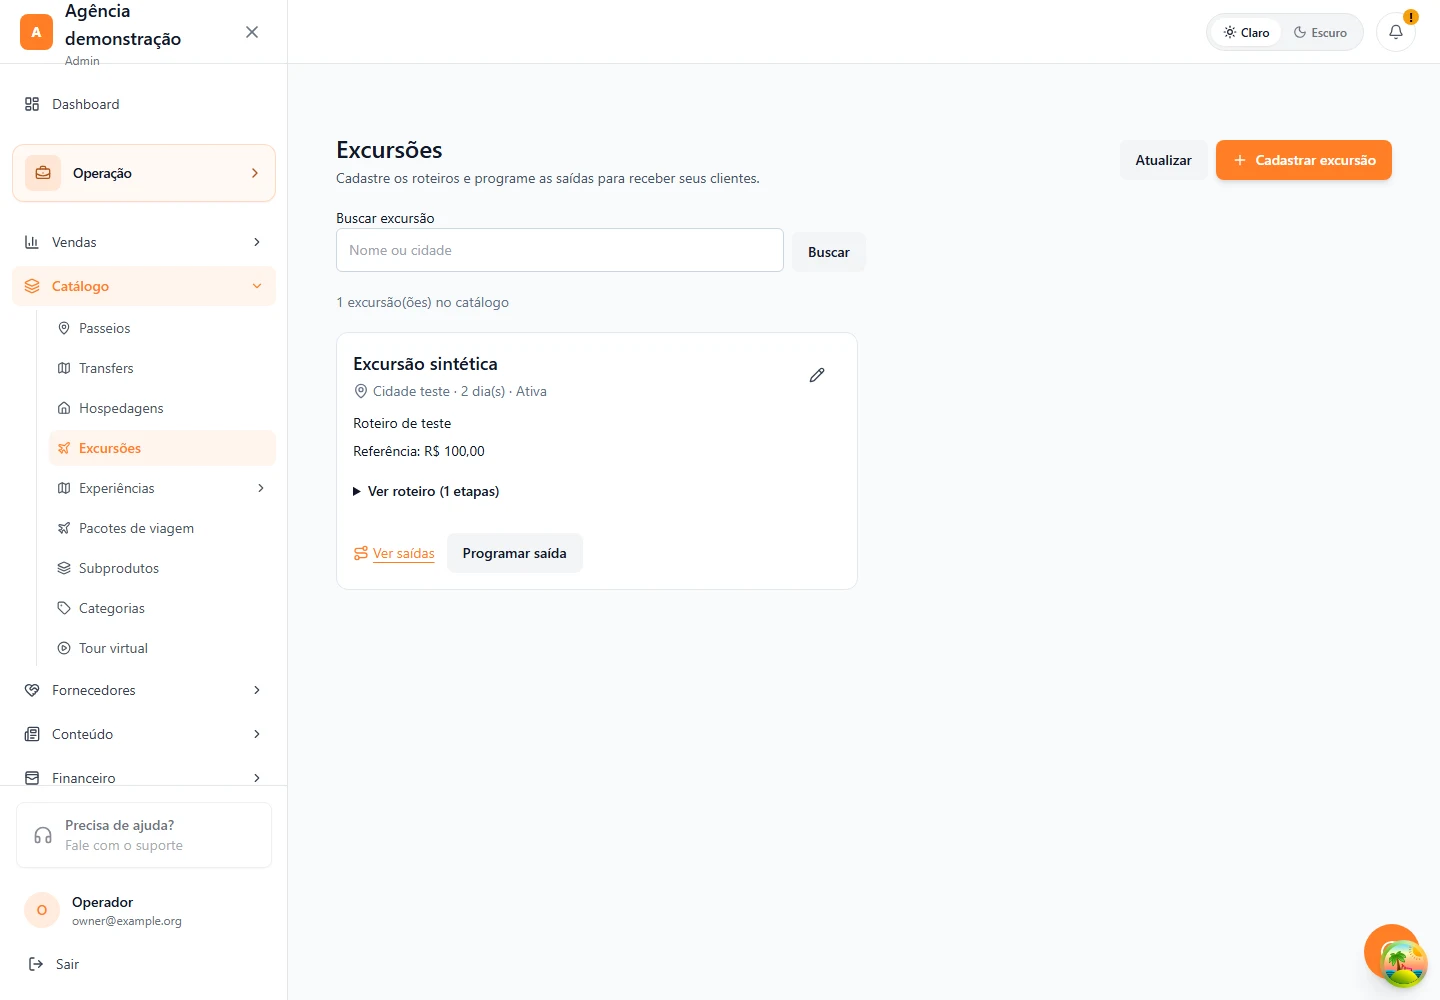Select Excursões in the catalog menu
The width and height of the screenshot is (1440, 1000).
click(x=162, y=448)
